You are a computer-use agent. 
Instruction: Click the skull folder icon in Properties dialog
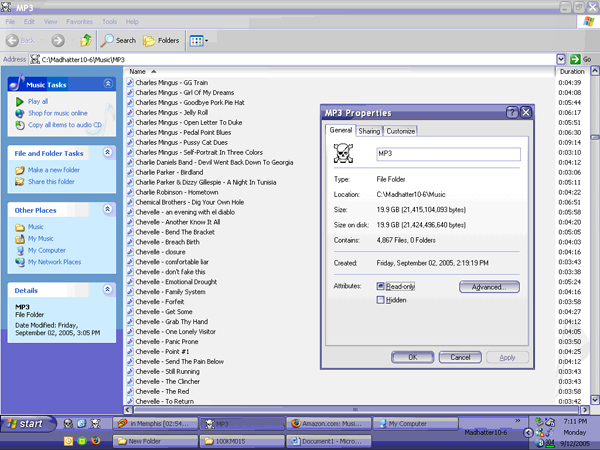341,153
